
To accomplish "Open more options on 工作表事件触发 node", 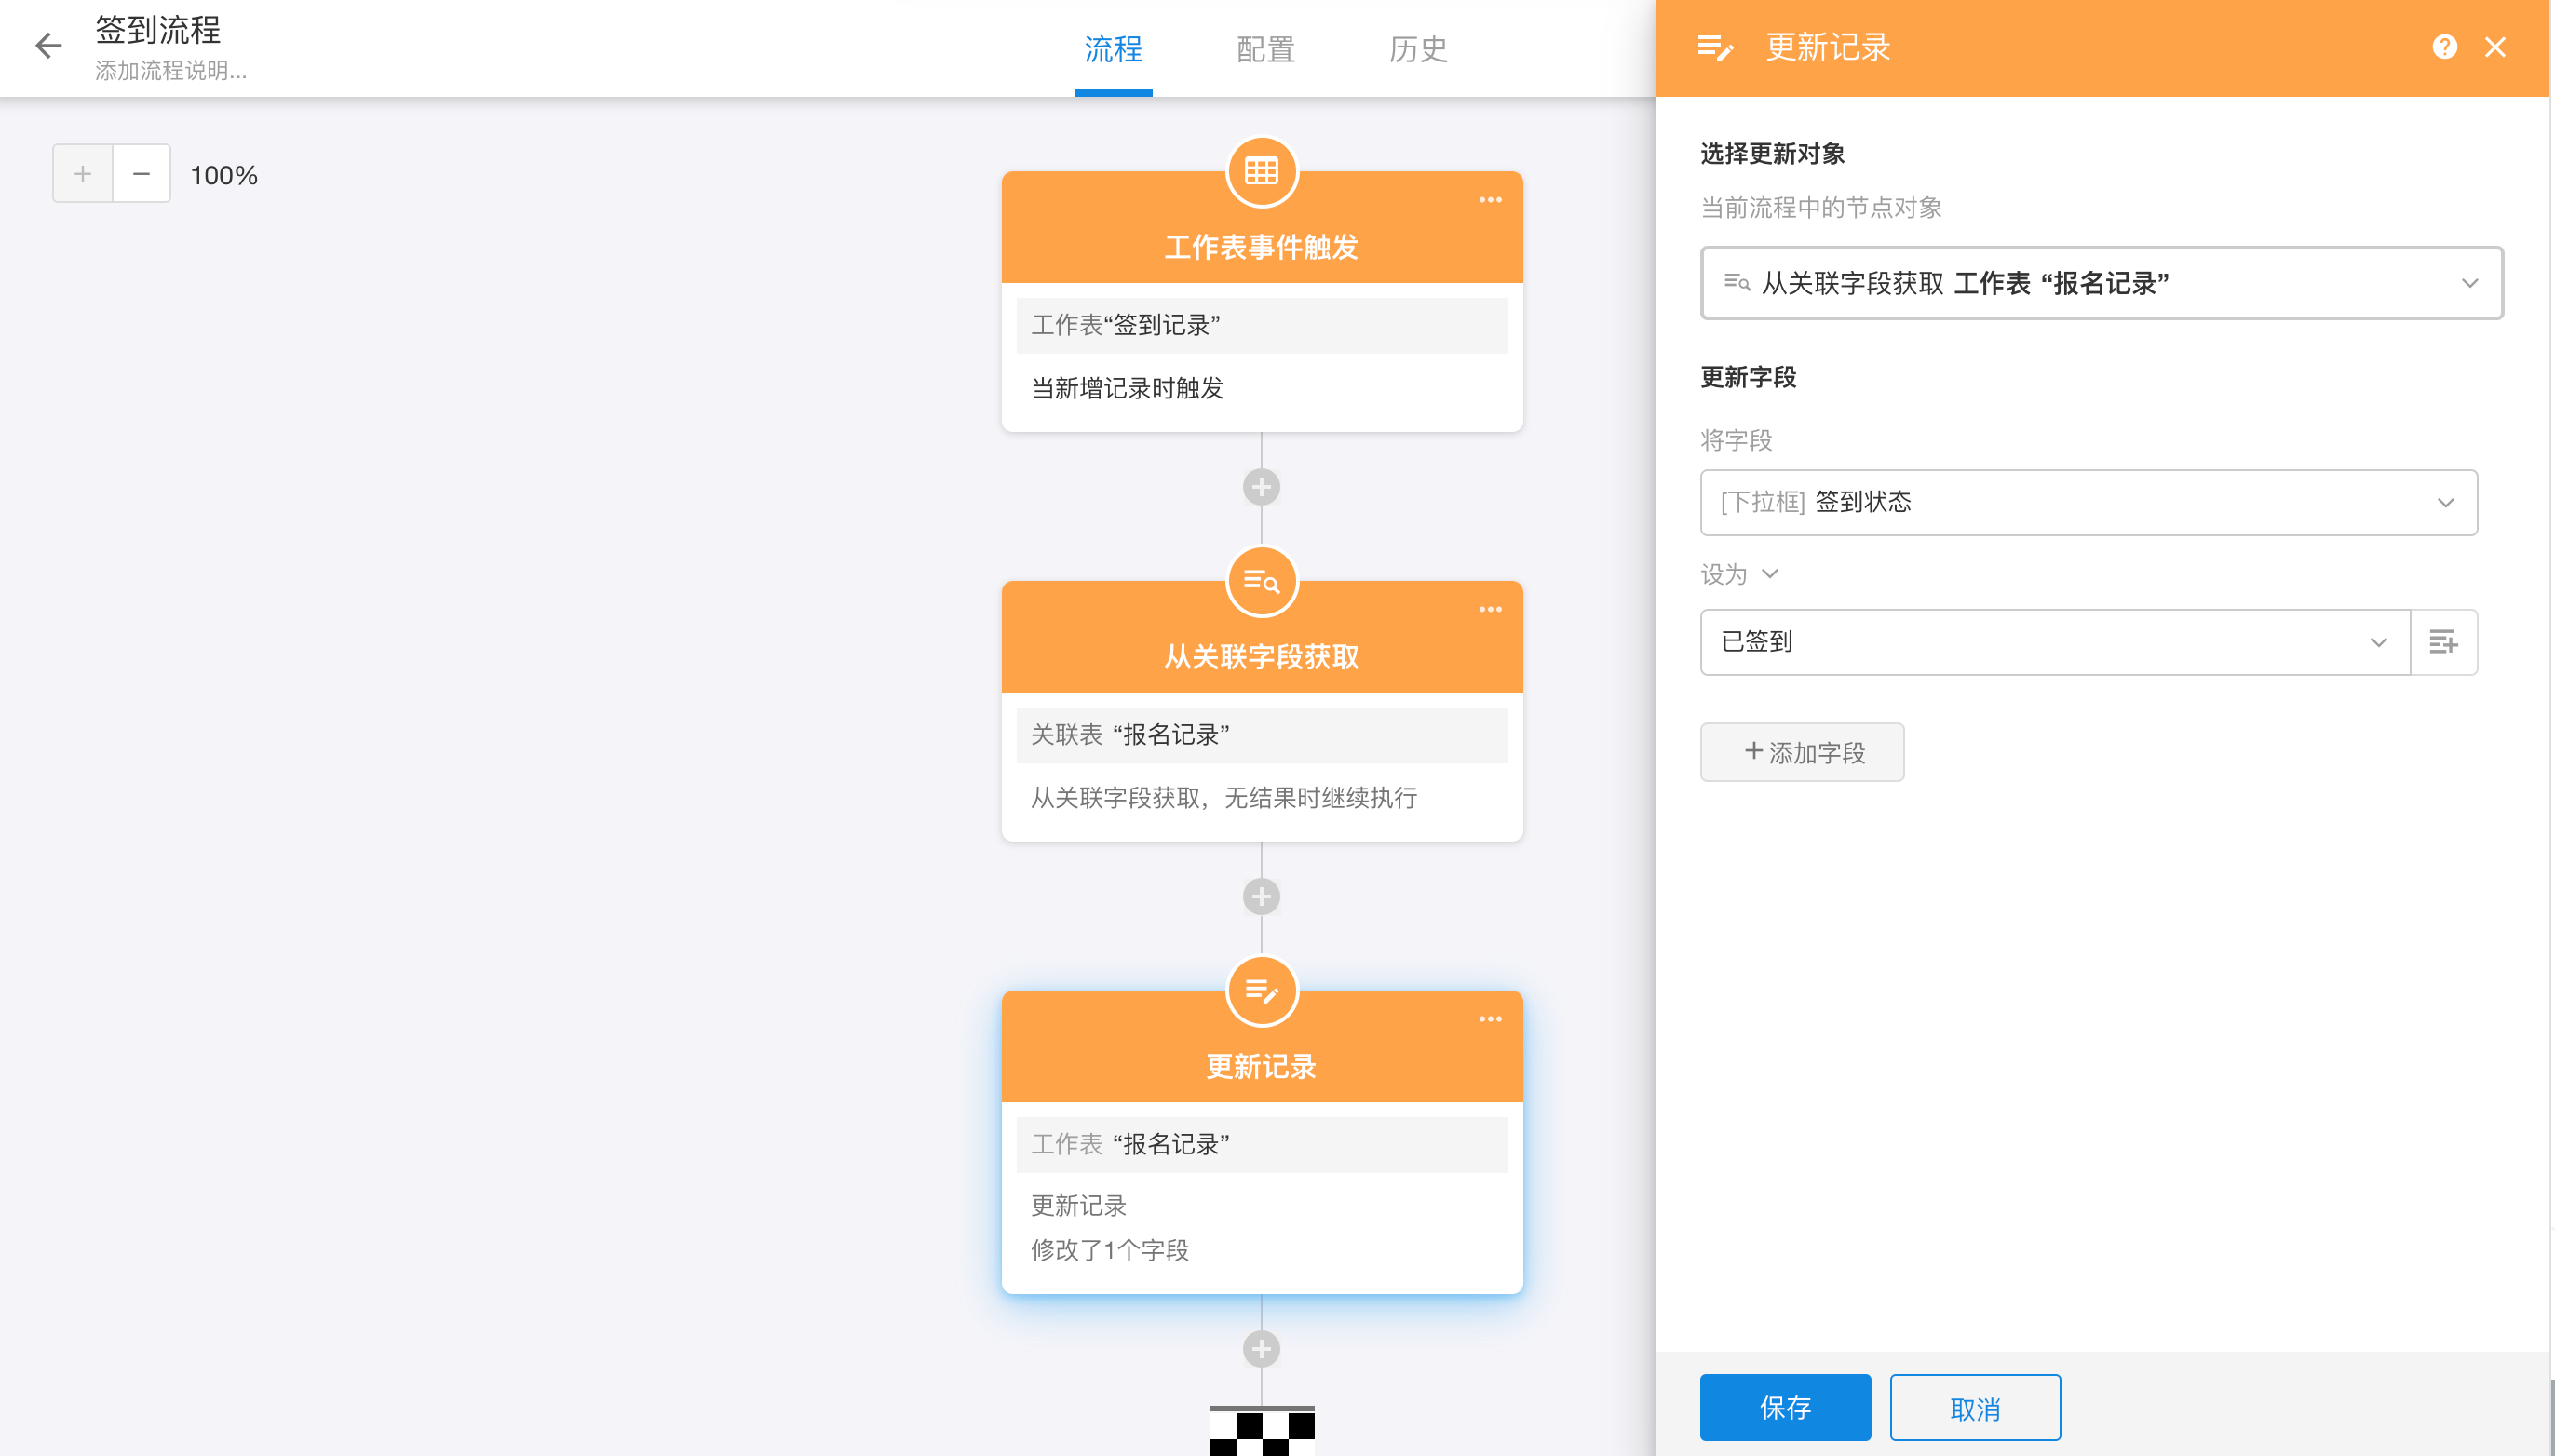I will (x=1490, y=200).
